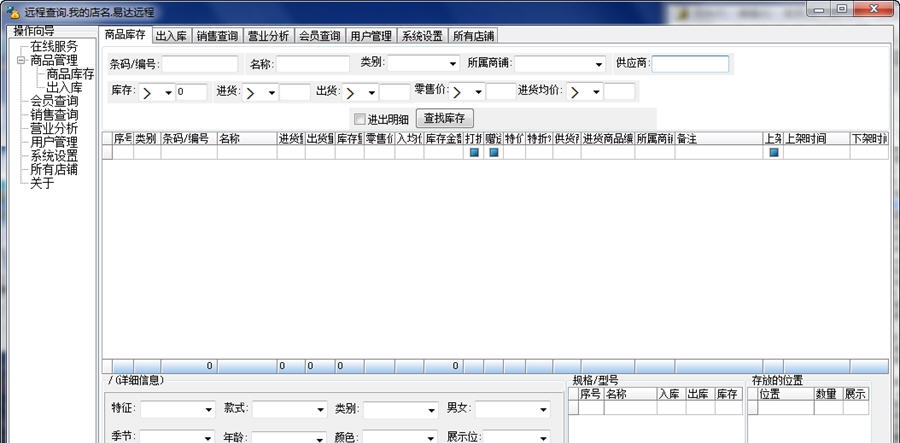Select 销售查询 in the navigation tree
The image size is (900, 443).
54,115
